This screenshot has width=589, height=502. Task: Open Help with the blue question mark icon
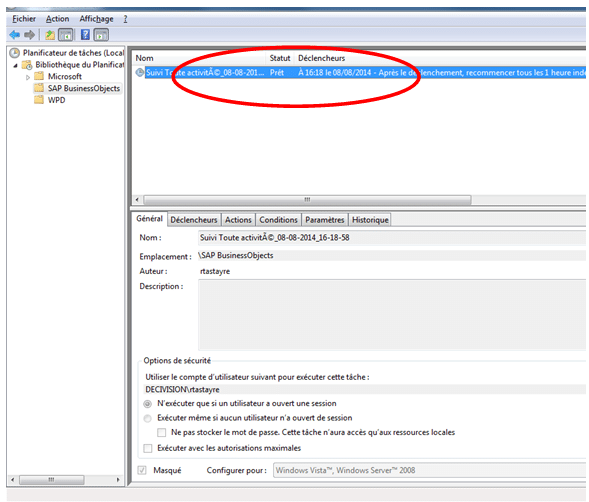[85, 35]
